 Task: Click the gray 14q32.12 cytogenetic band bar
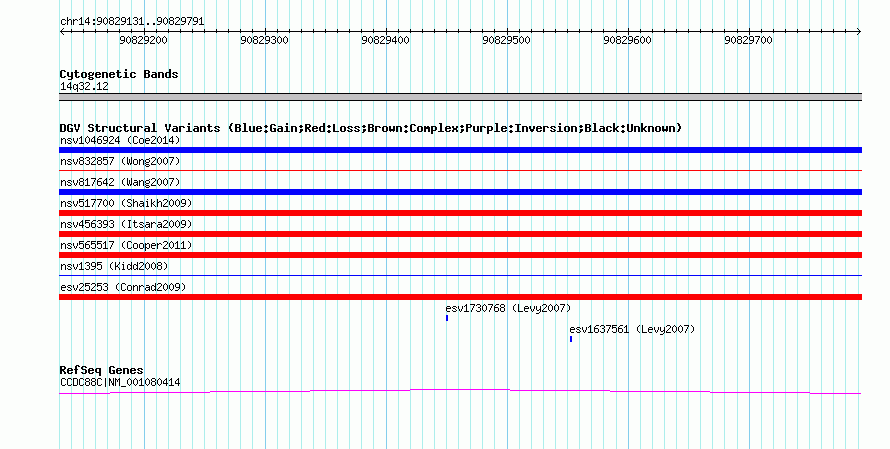460,97
